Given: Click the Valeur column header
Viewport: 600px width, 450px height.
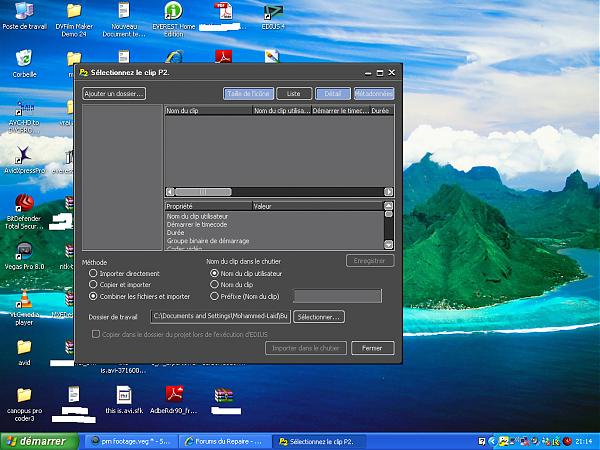Looking at the screenshot, I should click(x=318, y=206).
